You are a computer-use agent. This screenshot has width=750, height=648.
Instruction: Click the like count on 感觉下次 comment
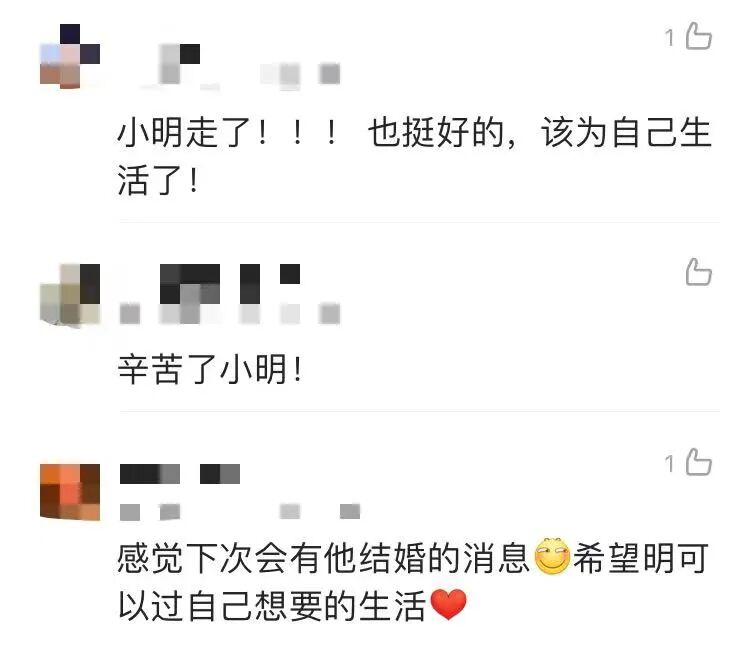click(669, 464)
